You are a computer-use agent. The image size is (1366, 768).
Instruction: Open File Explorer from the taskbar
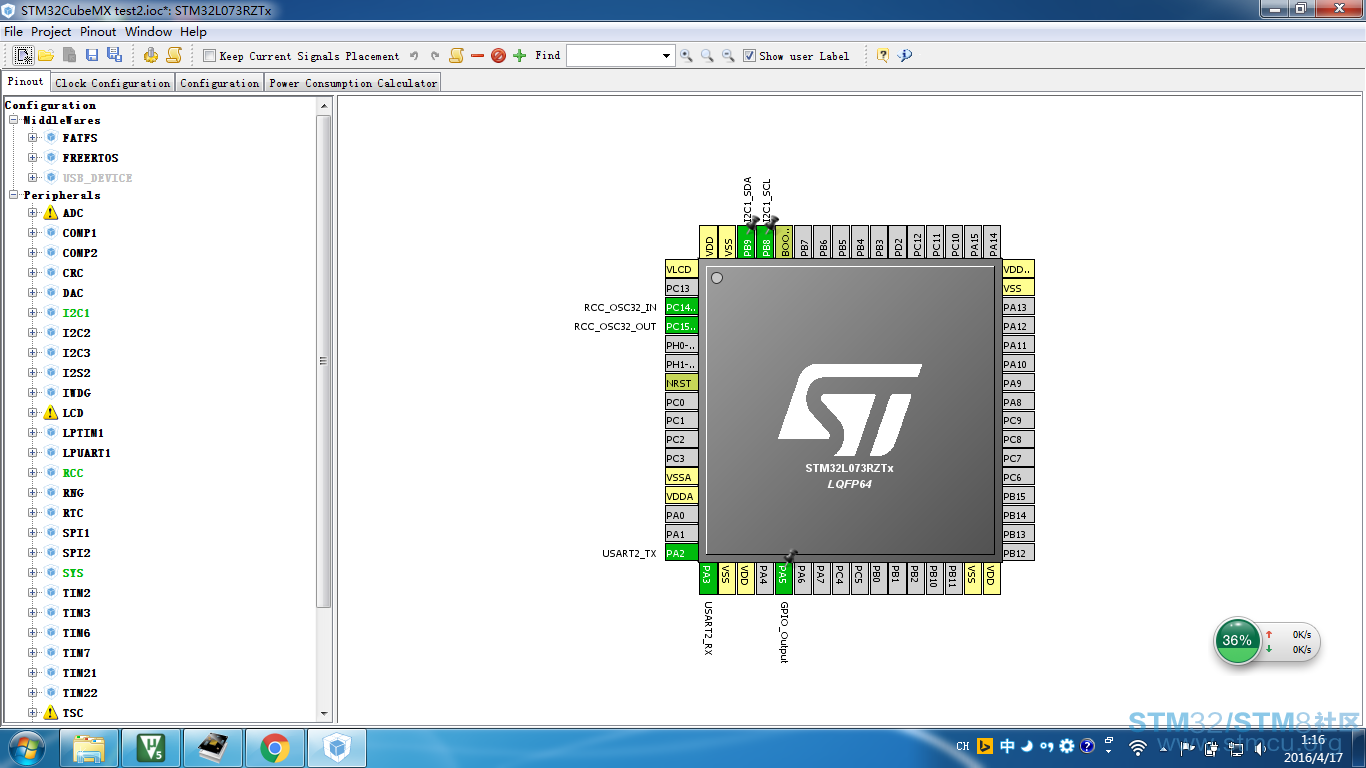(x=89, y=747)
